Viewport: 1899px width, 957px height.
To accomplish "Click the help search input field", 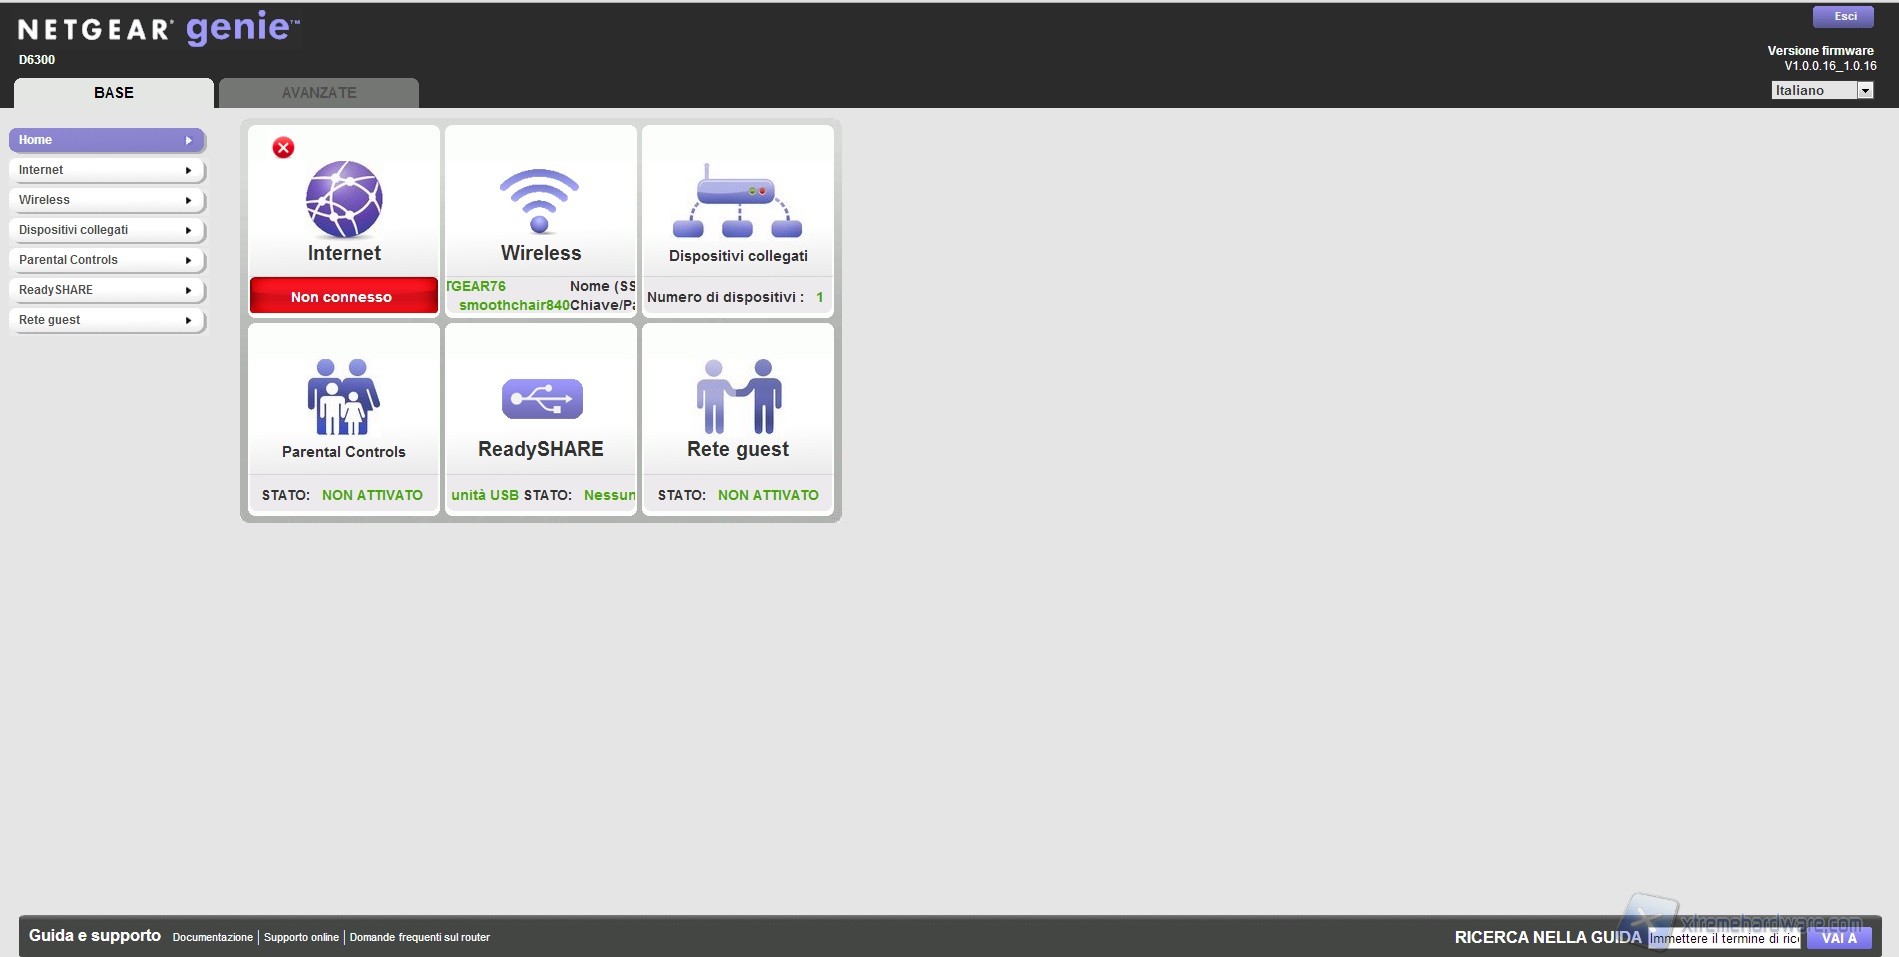I will coord(1724,938).
